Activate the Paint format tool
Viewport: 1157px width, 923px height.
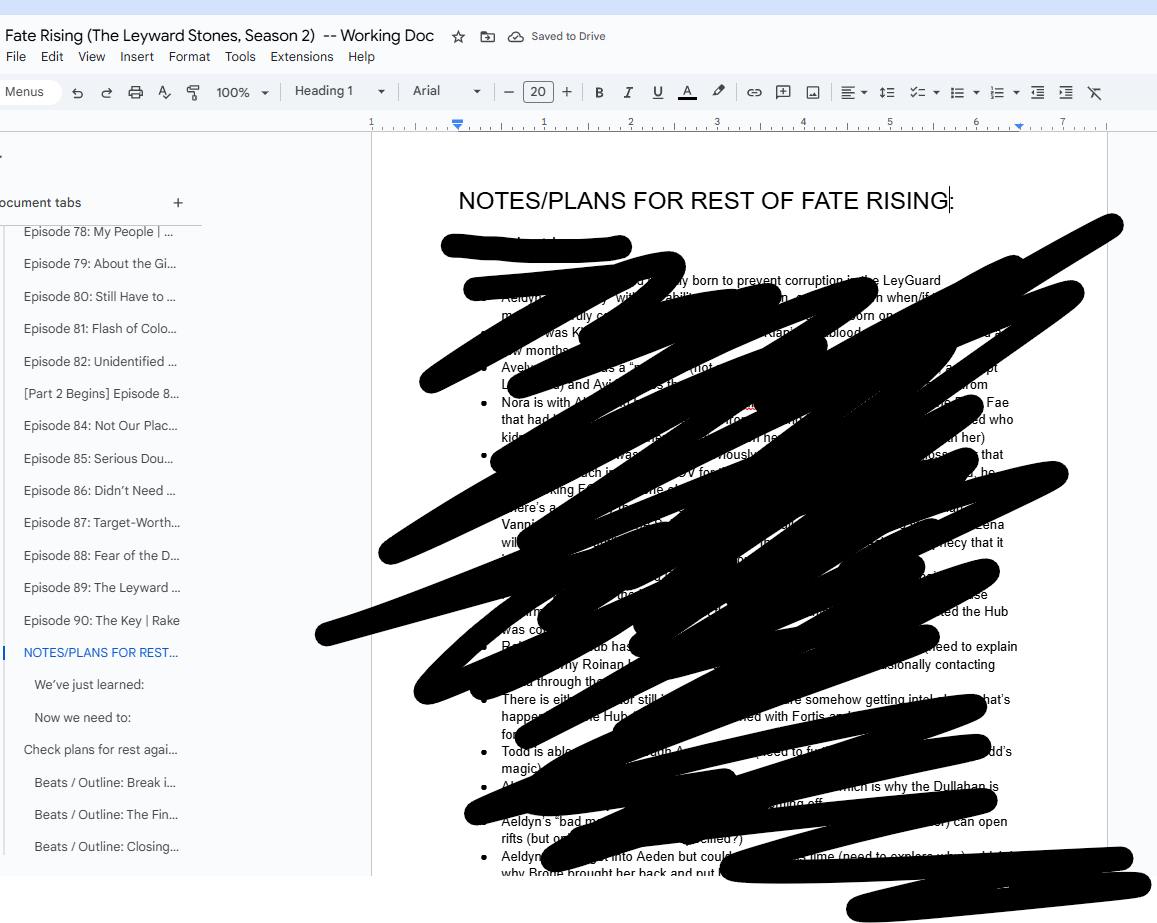(x=193, y=92)
